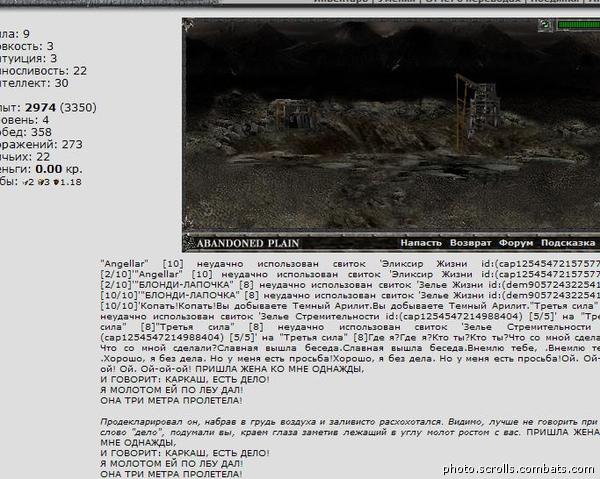Click the first 'И ГОВОРИТ: КАРКАШ, ЕСТЬ ДЕЛО!' line

tap(185, 380)
